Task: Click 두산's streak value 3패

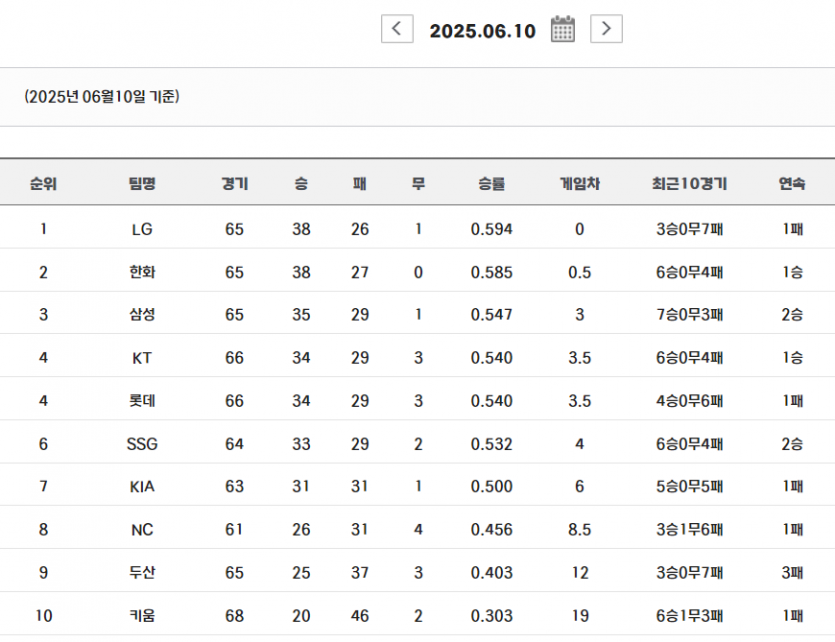Action: click(792, 573)
